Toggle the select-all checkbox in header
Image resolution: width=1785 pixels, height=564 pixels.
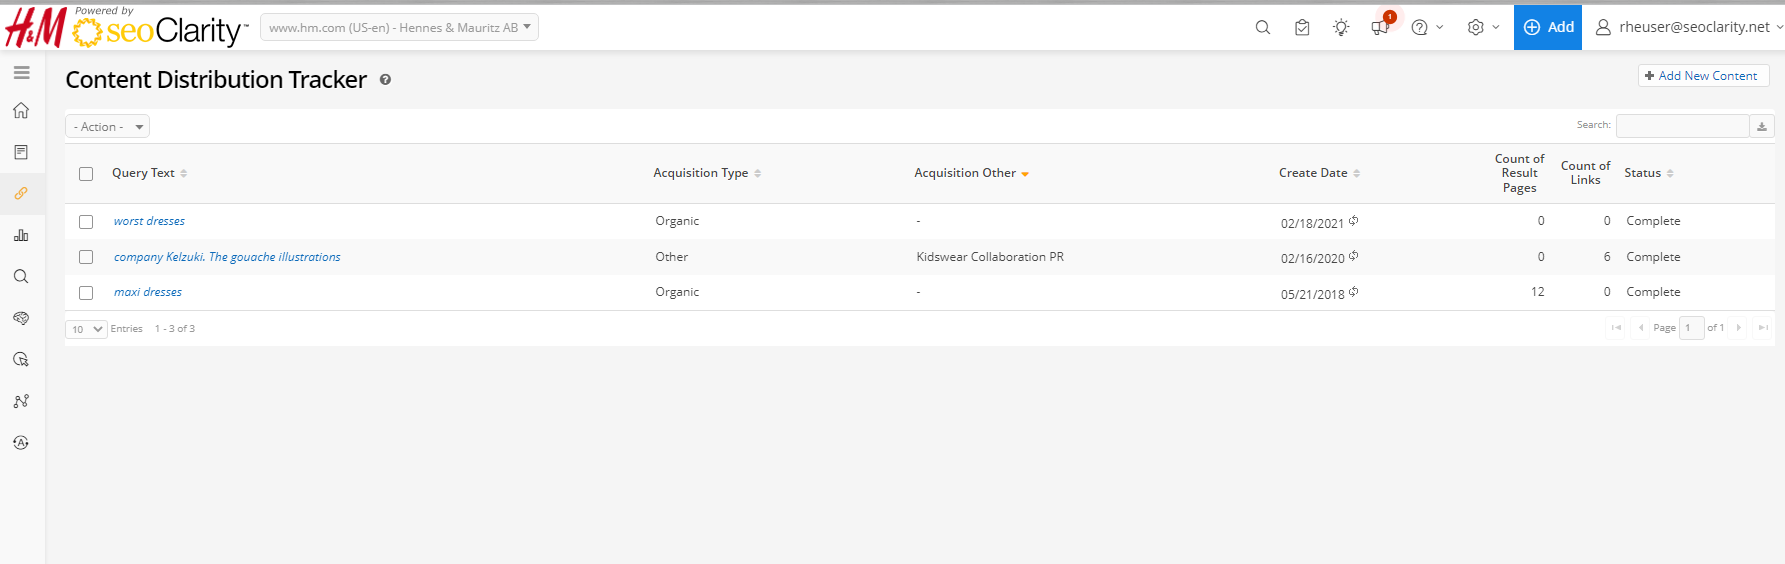coord(86,174)
